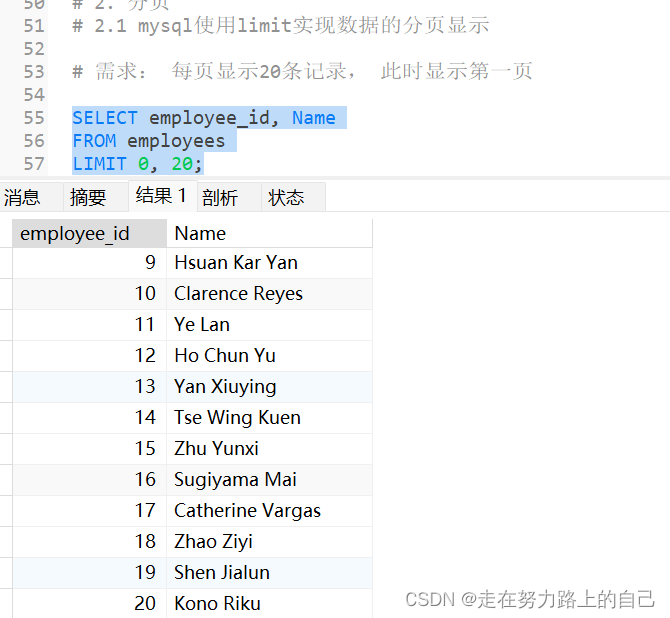Click the comment on line 53
This screenshot has width=670, height=618.
click(x=303, y=71)
